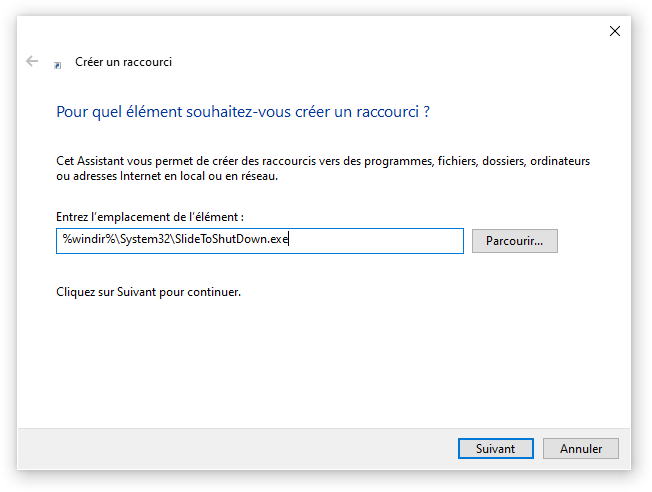This screenshot has height=492, width=652.
Task: Click the blank white area below instruction text
Action: pyautogui.click(x=323, y=362)
